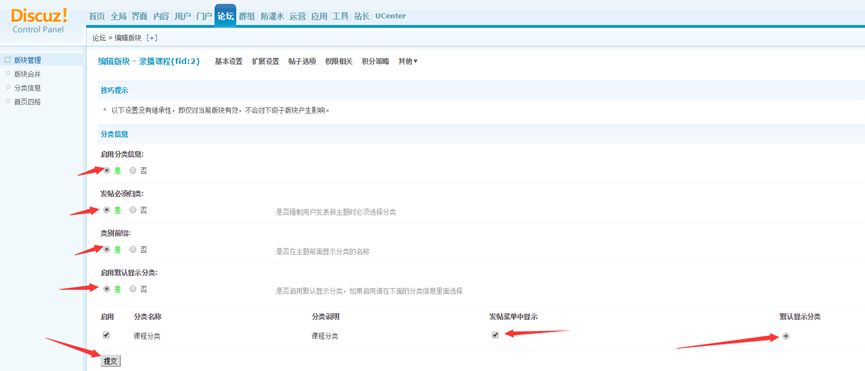Click hint text 是否在主题前面显示分类的名称

pyautogui.click(x=322, y=251)
